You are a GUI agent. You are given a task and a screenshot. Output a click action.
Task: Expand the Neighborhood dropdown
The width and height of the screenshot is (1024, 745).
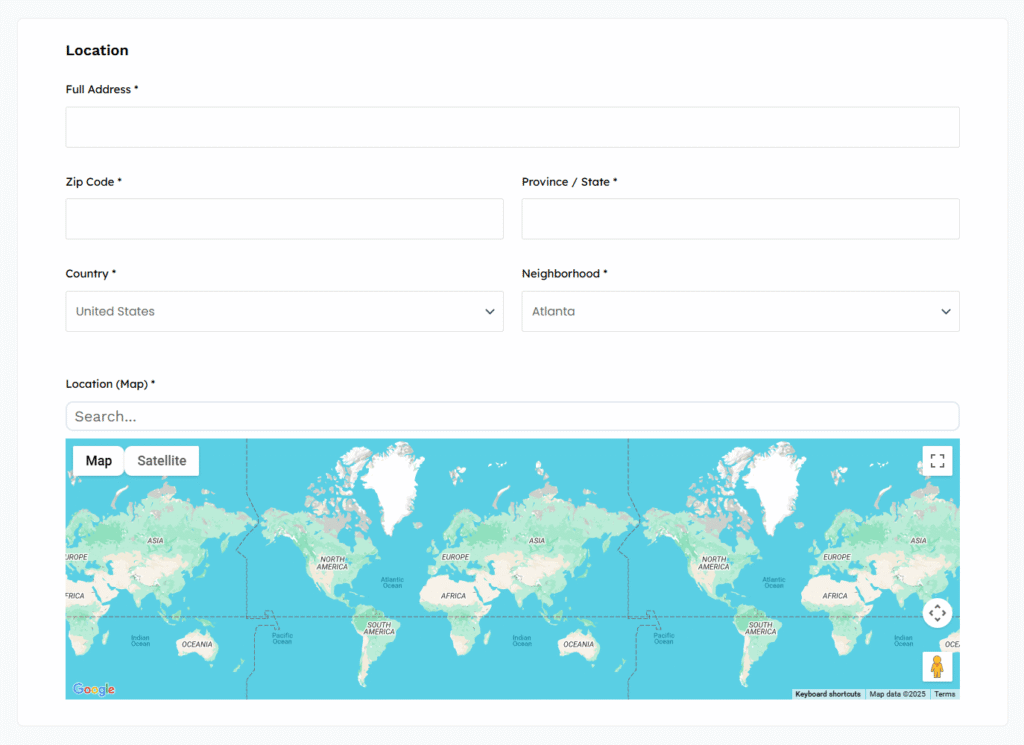click(x=740, y=312)
